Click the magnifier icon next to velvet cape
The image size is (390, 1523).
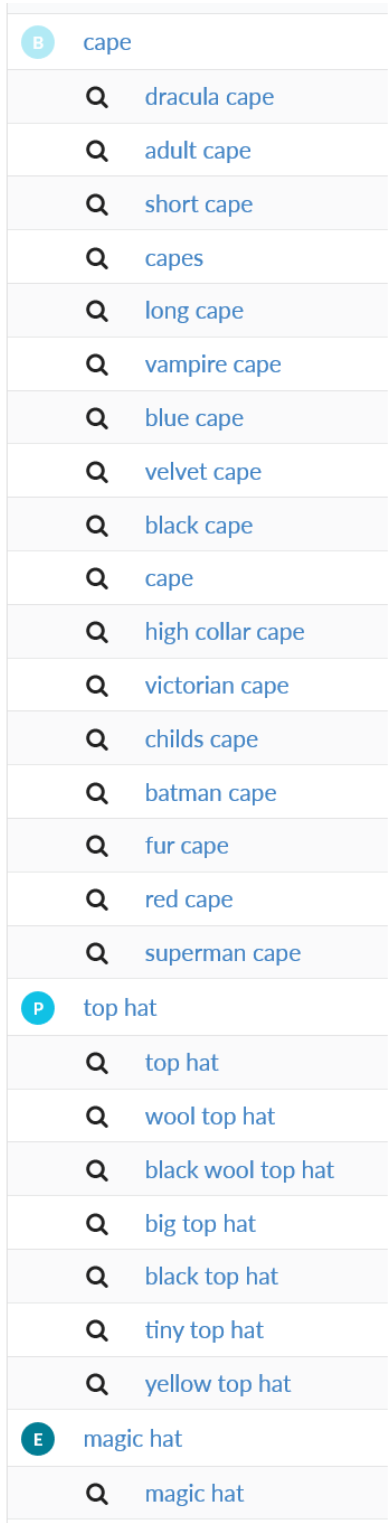(97, 472)
